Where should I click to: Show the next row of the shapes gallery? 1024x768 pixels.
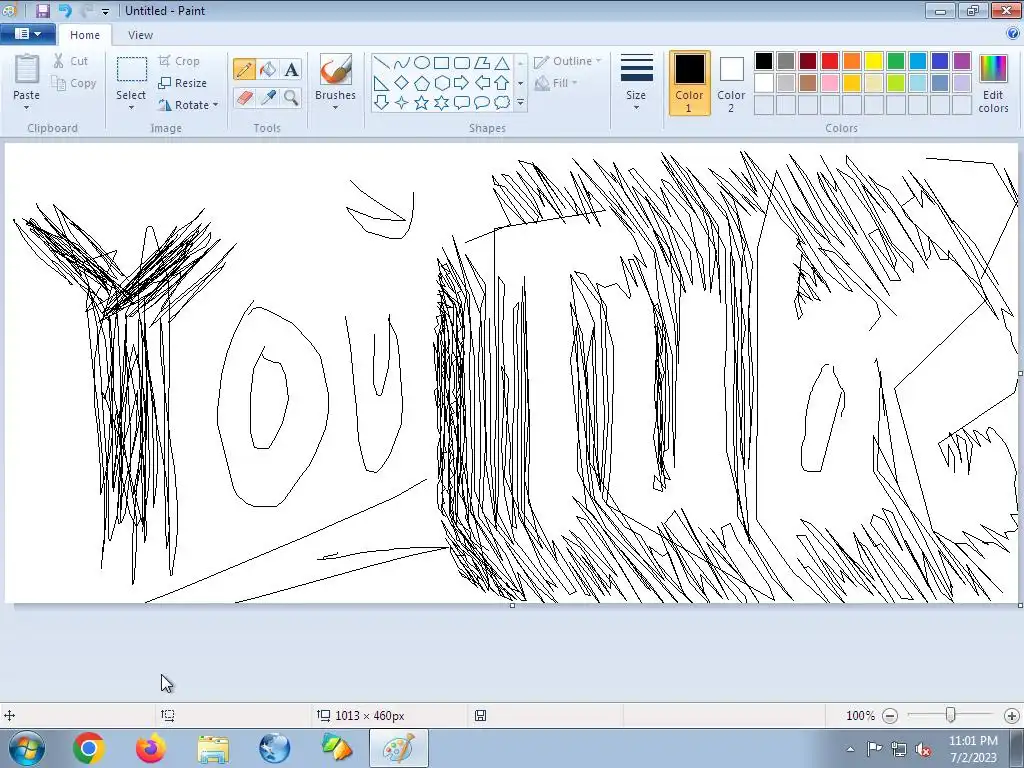[x=520, y=83]
